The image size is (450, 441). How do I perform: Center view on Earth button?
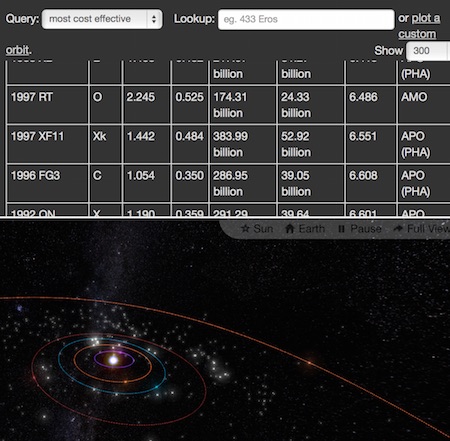click(305, 229)
